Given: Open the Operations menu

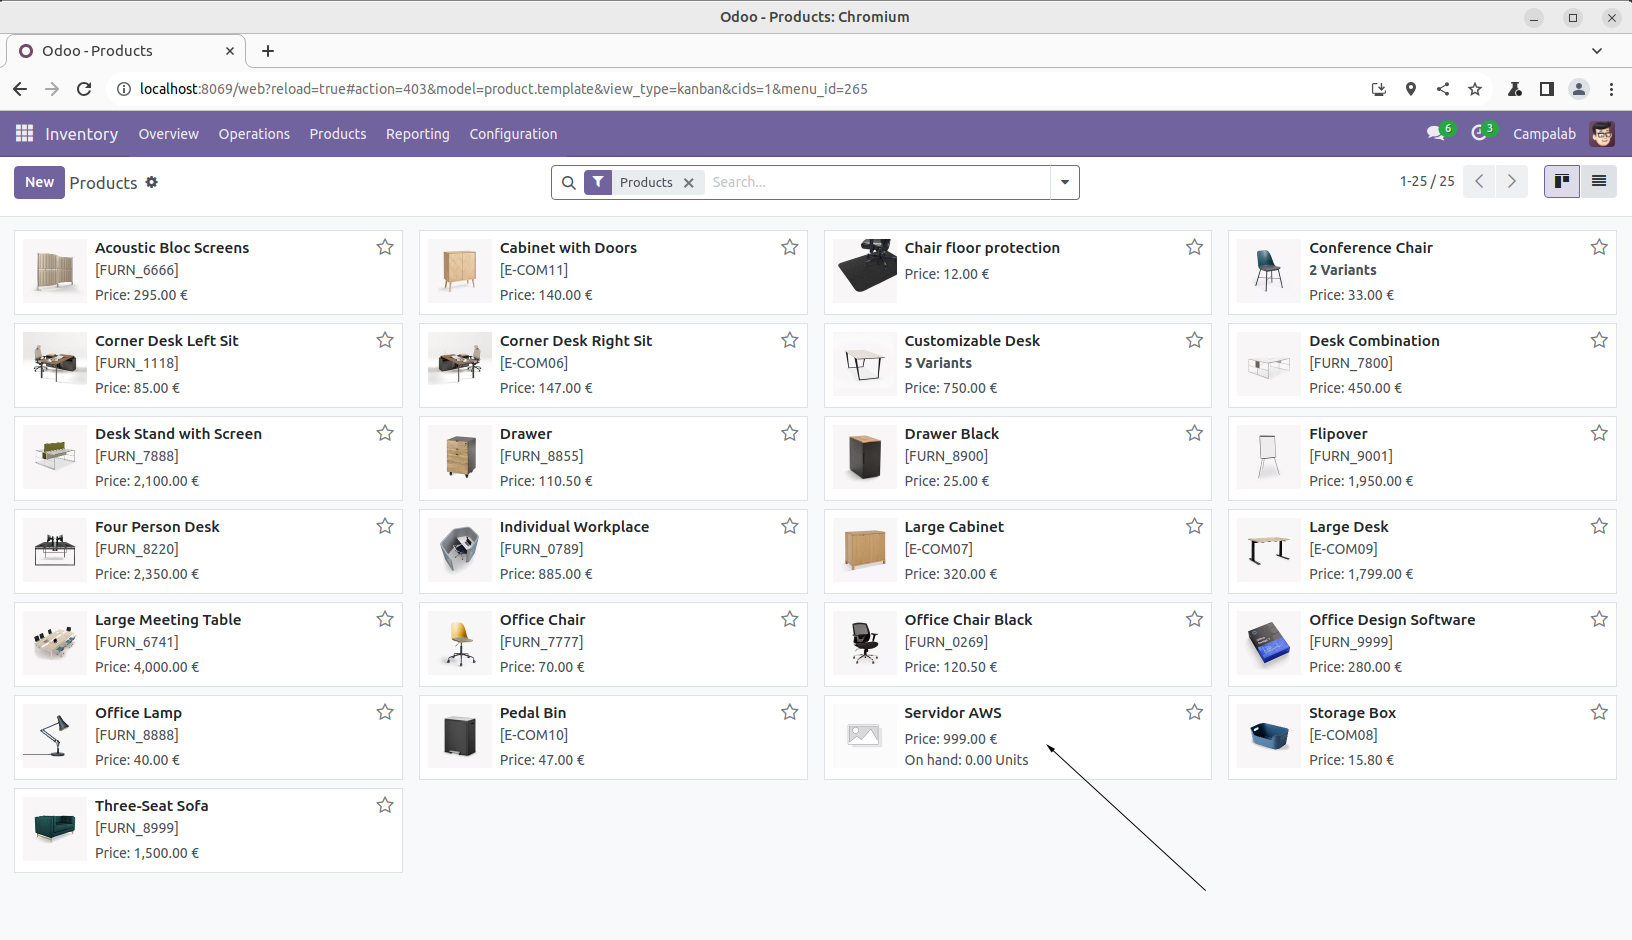Looking at the screenshot, I should click(x=254, y=134).
